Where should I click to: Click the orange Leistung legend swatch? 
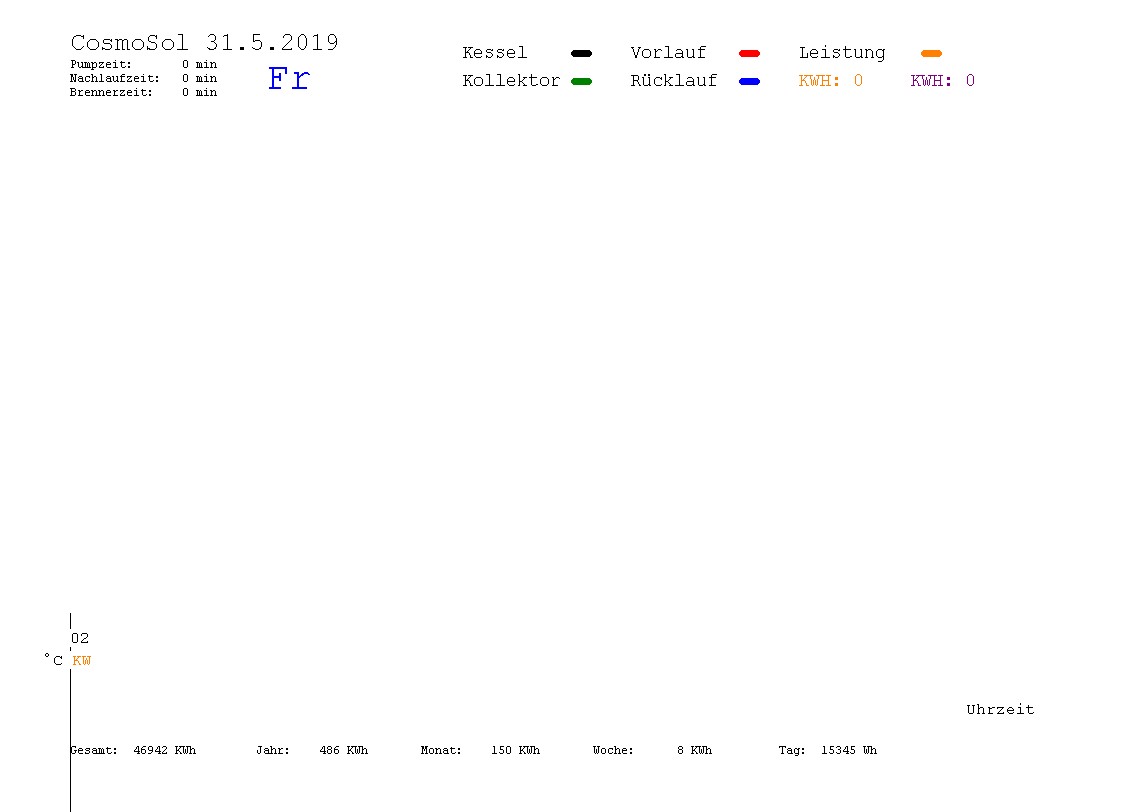pos(931,53)
